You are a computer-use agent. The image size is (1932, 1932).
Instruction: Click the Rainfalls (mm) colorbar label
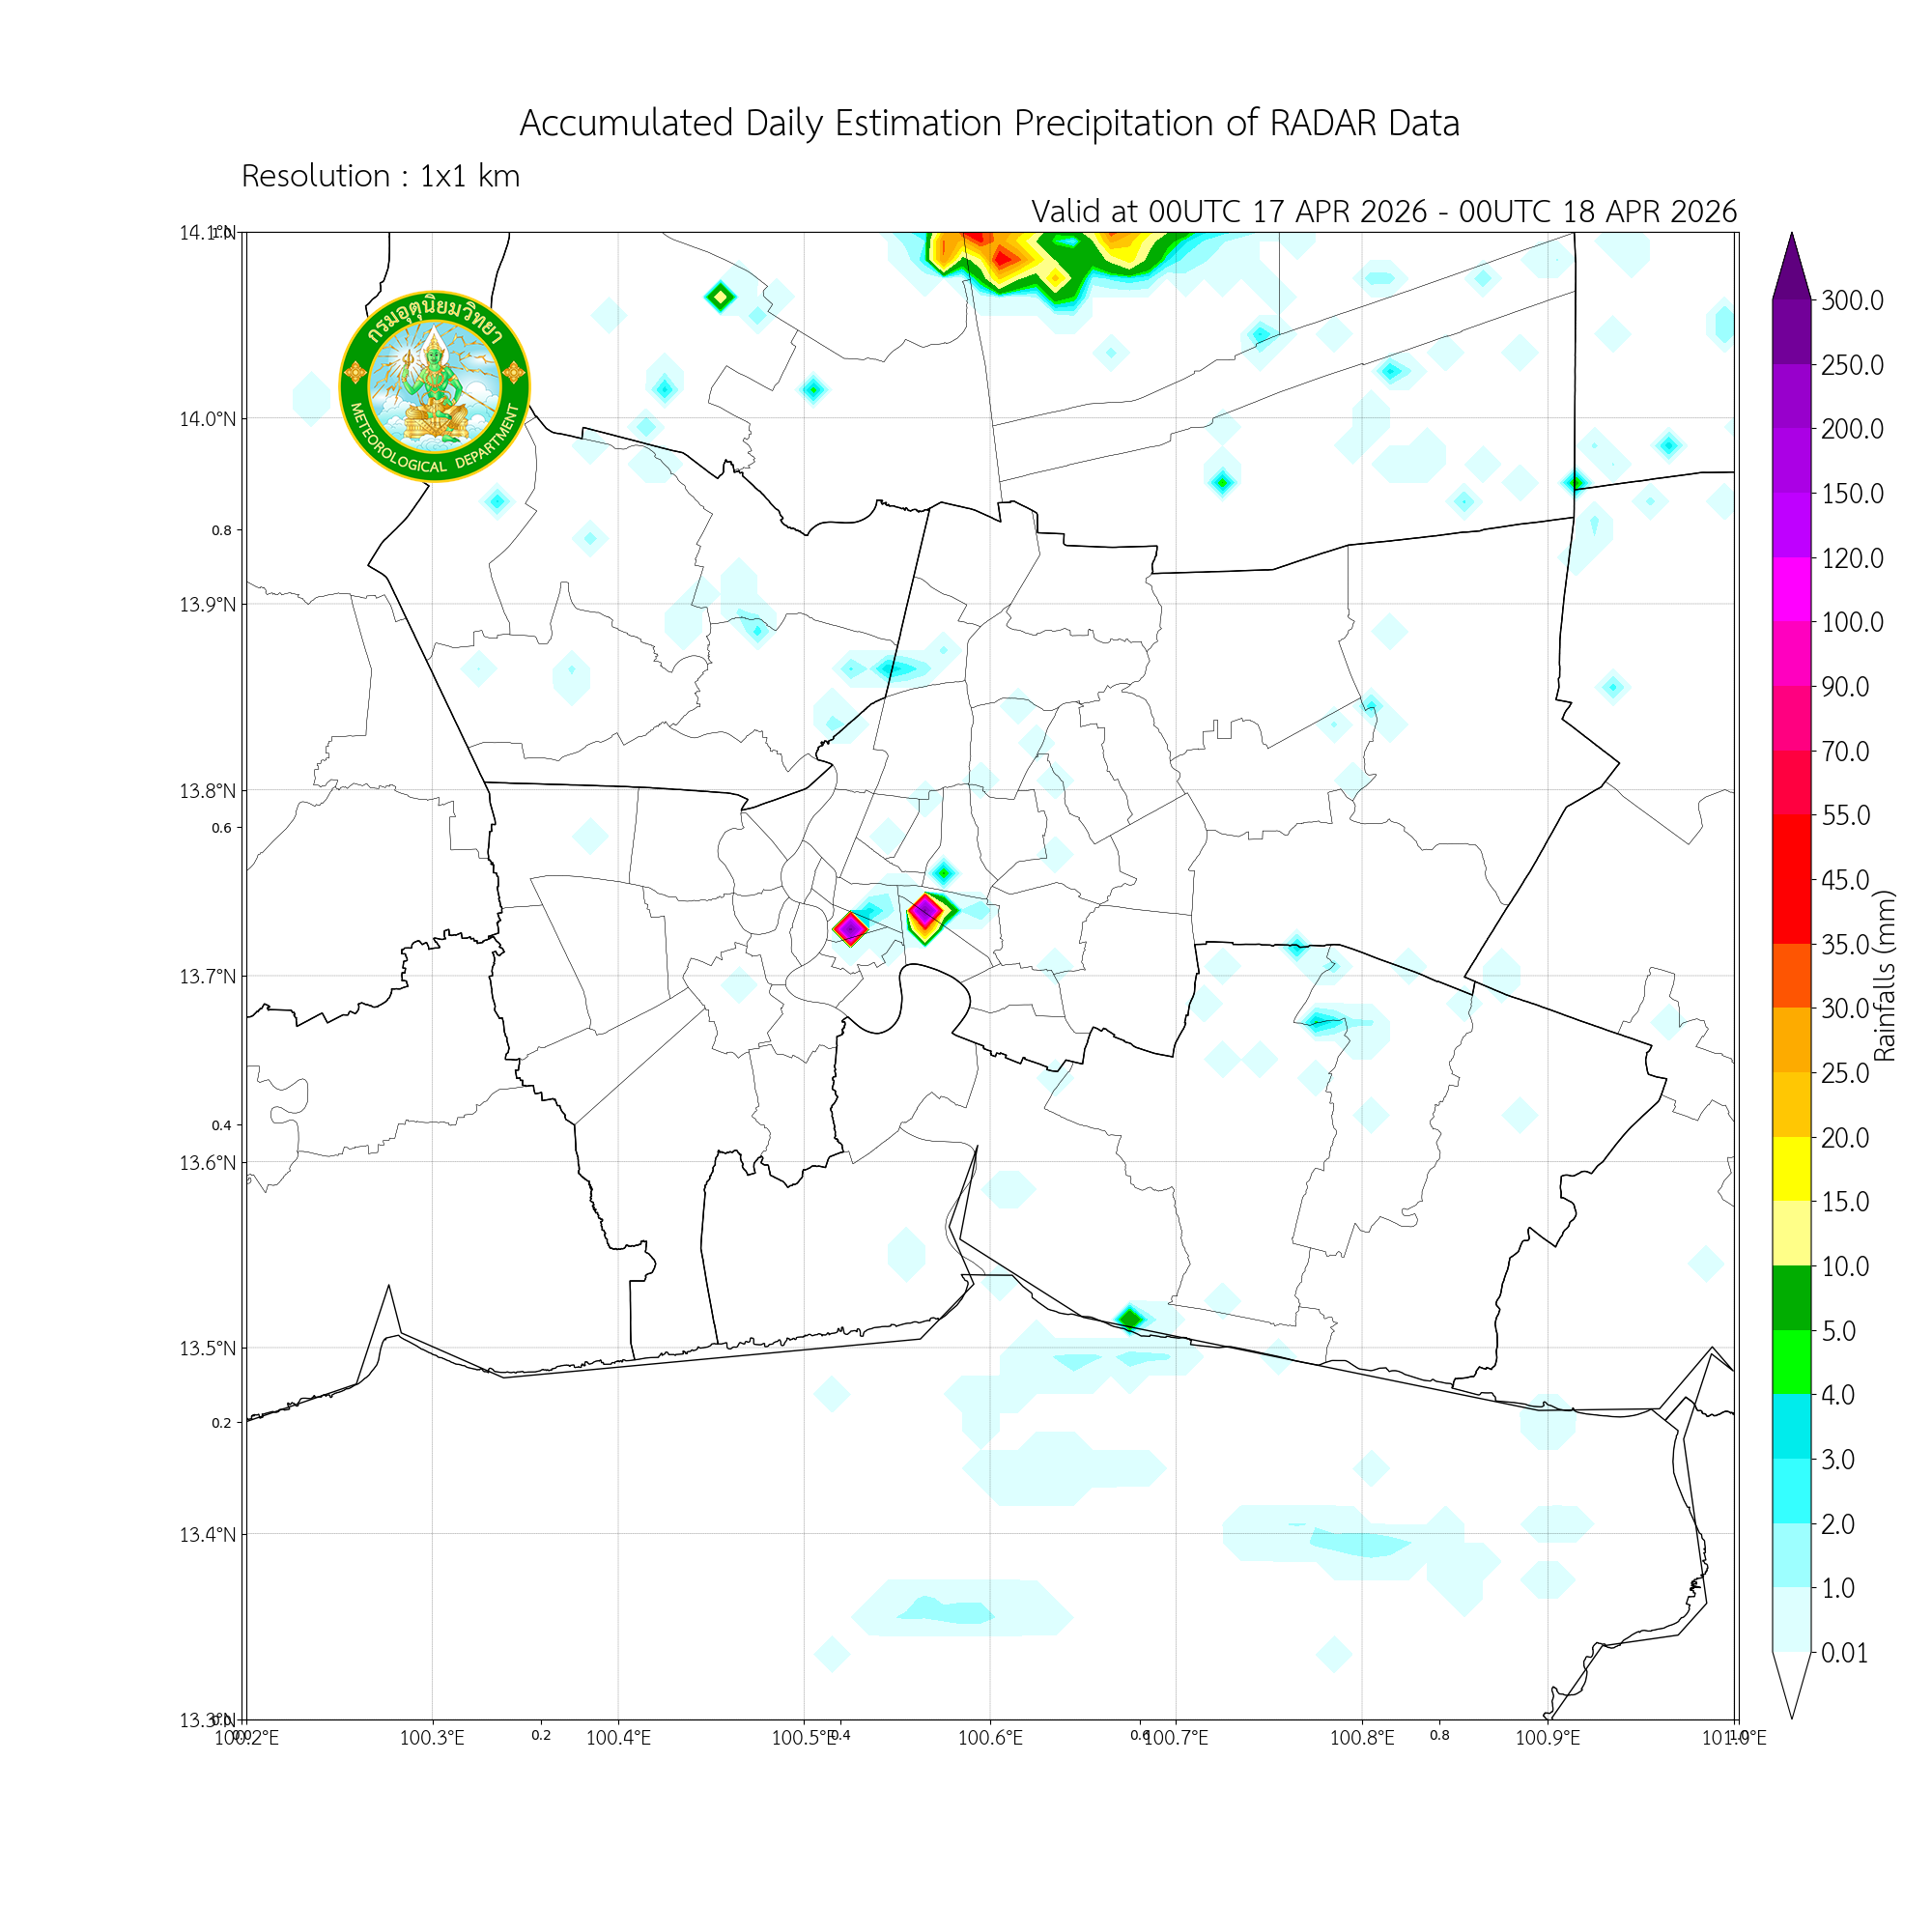tap(1884, 975)
